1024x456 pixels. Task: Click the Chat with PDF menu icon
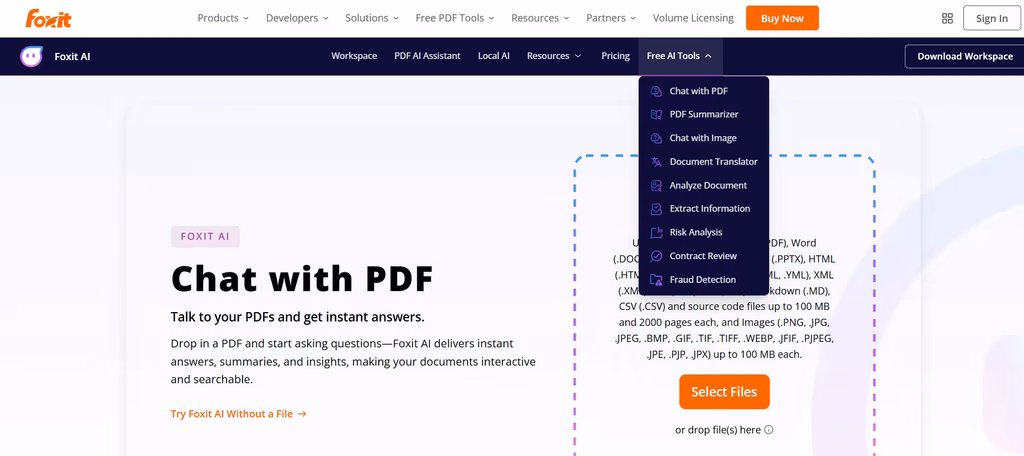656,91
